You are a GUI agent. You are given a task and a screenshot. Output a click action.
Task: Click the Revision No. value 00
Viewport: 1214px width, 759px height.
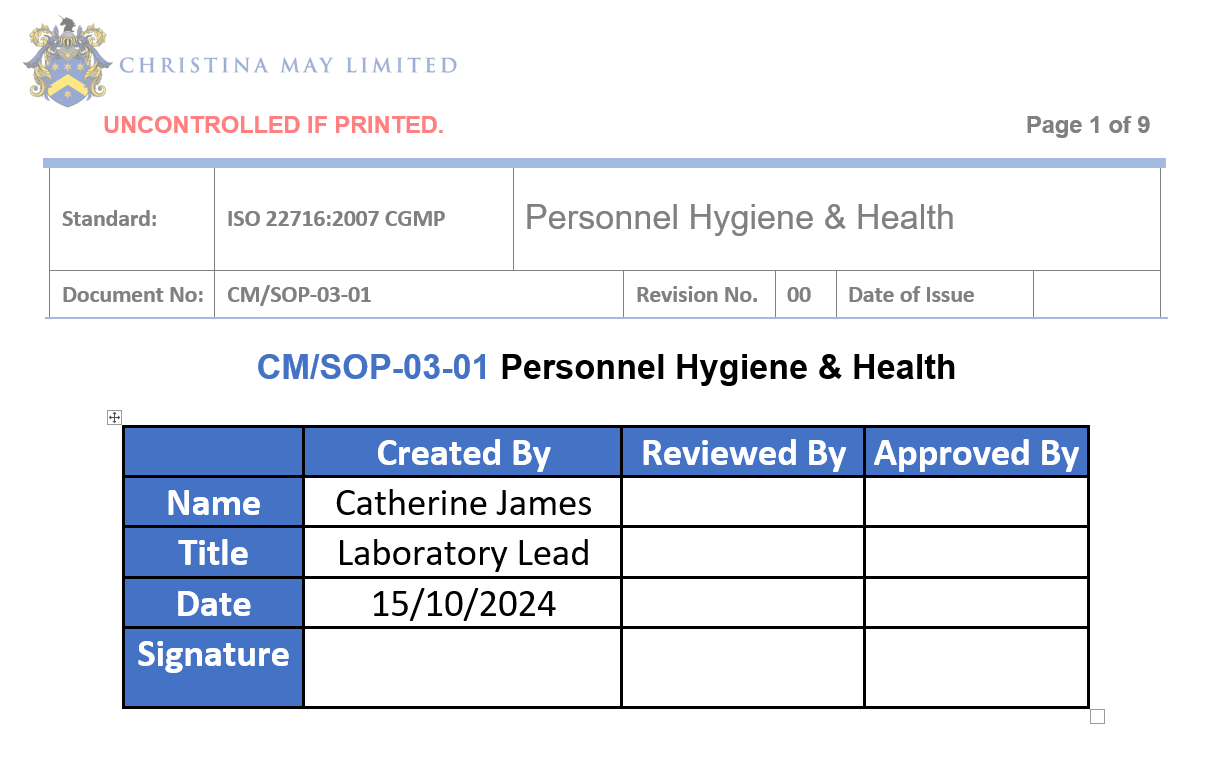coord(799,295)
